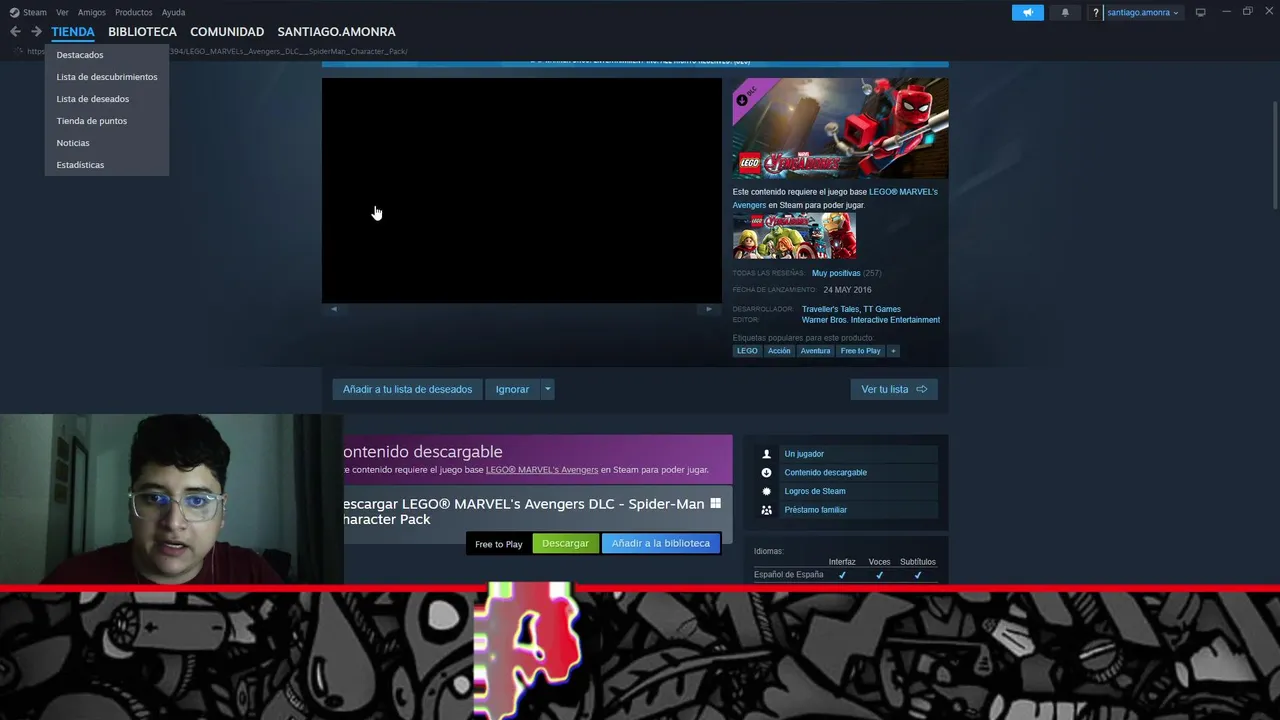Open the santiago.amonra account dropdown
This screenshot has height=720, width=1280.
1143,12
